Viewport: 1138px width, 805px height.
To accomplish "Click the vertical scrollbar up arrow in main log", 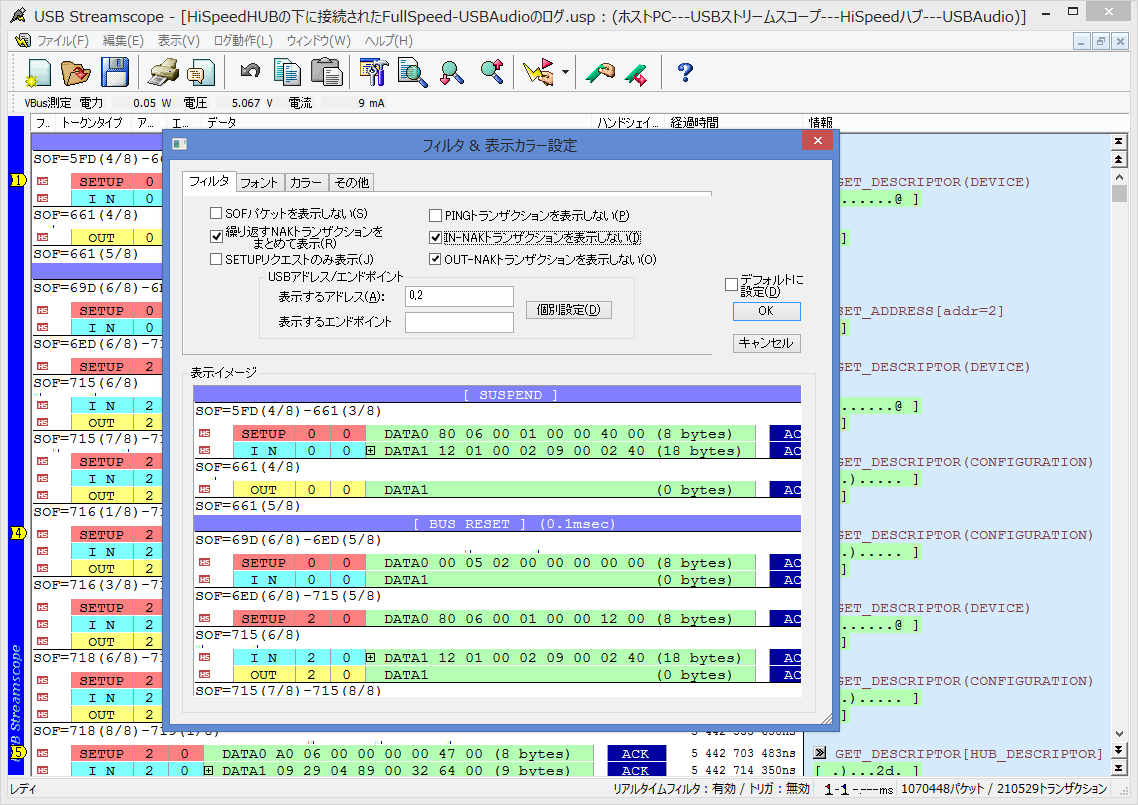I will 1118,176.
